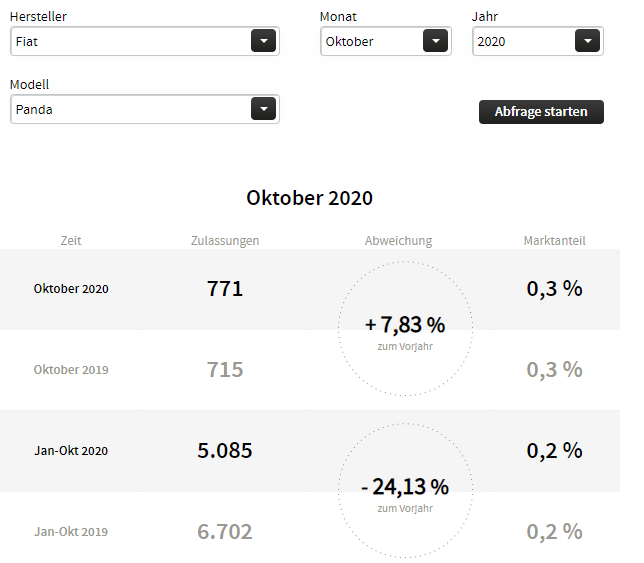644x563 pixels.
Task: Select the Marktanteil column header
Action: pos(554,240)
